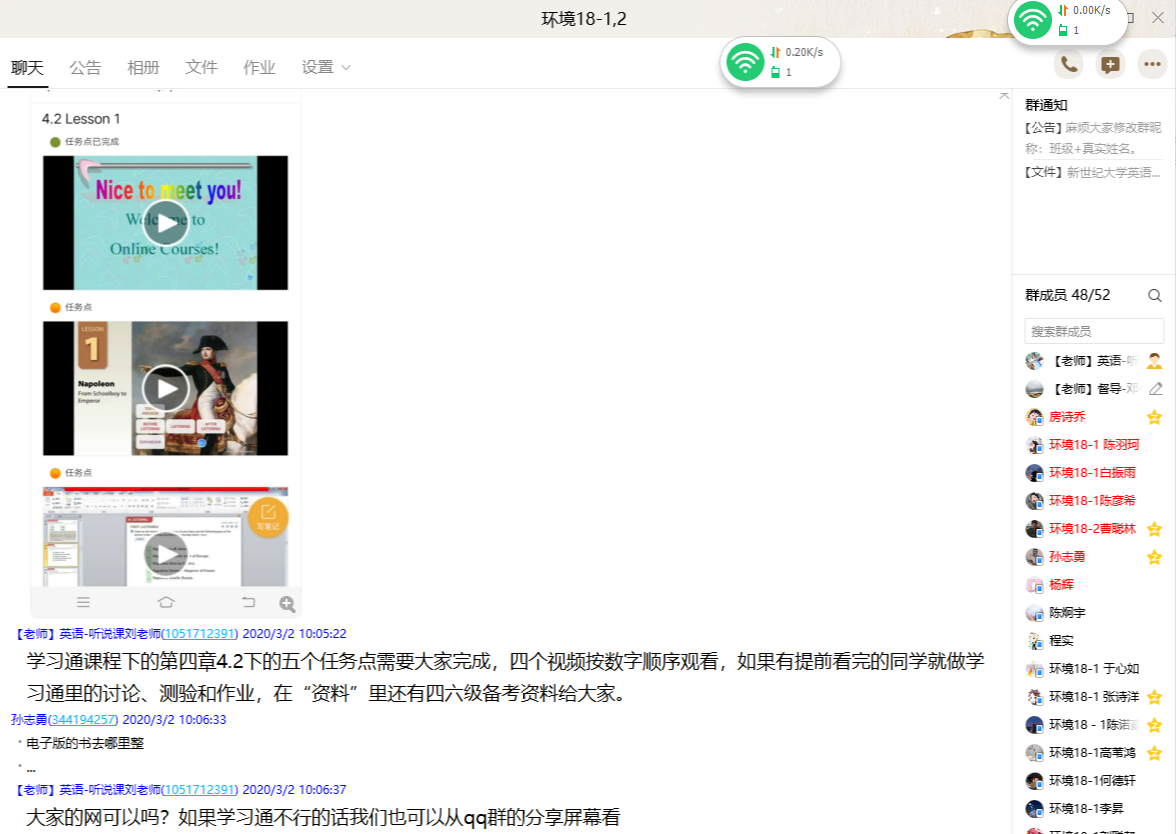Viewport: 1176px width, 834px height.
Task: Click the orange note-taking button on the thumbnail
Action: click(267, 516)
